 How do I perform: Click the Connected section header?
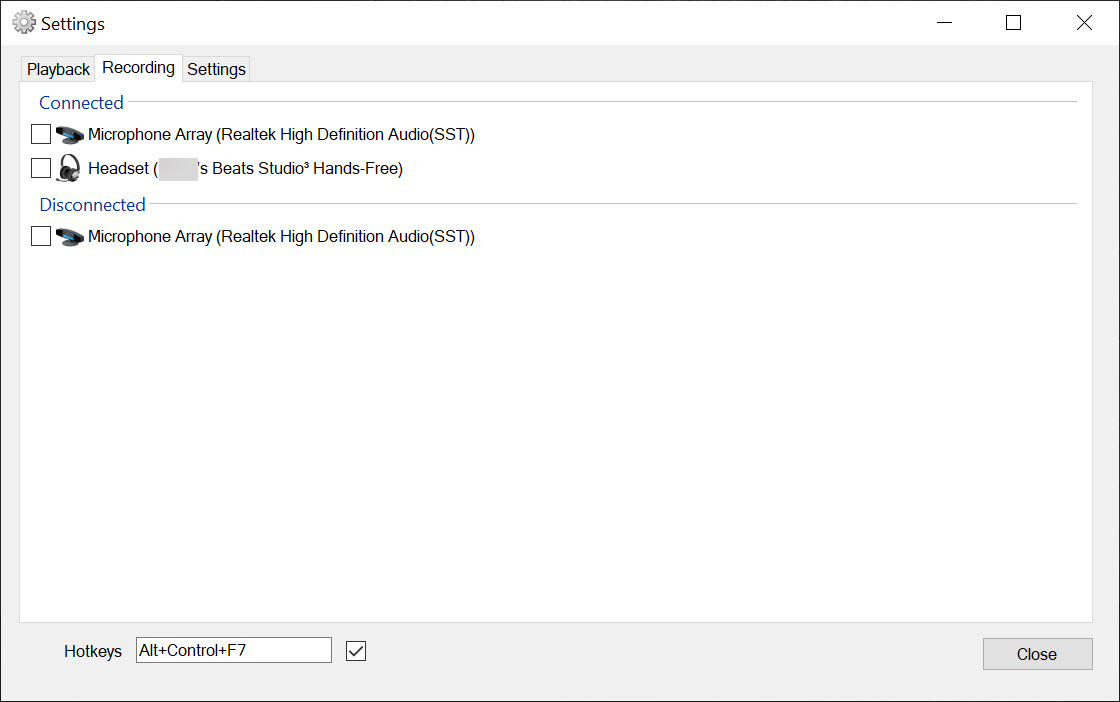[x=81, y=103]
